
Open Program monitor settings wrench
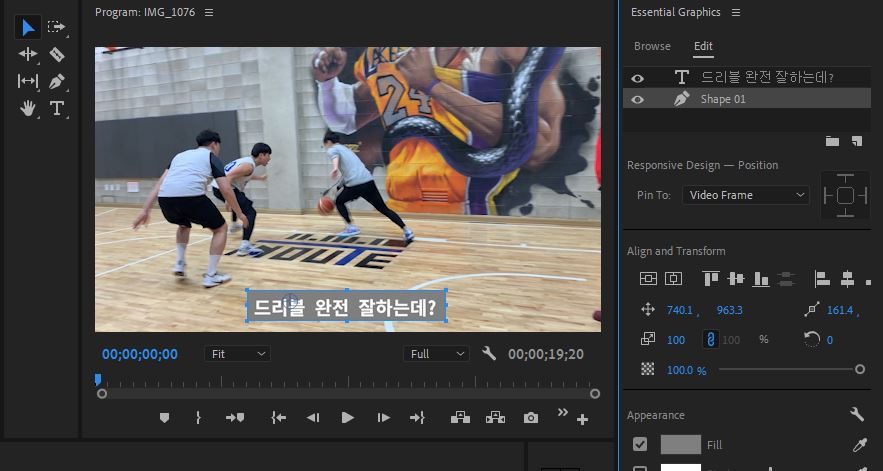point(489,354)
